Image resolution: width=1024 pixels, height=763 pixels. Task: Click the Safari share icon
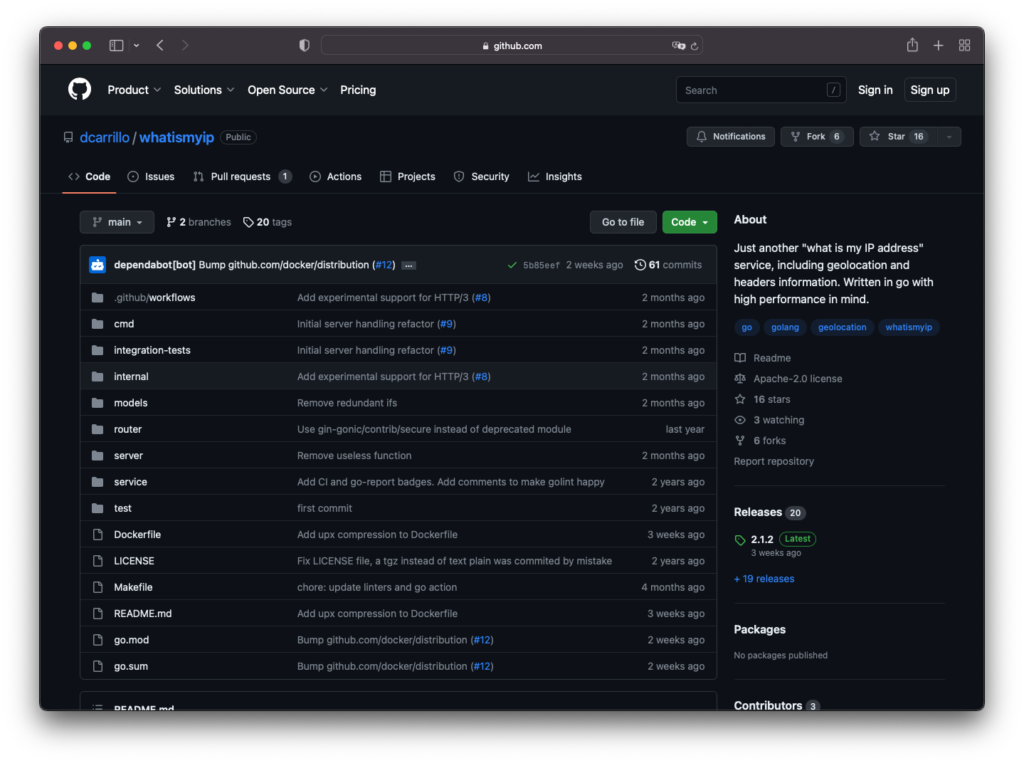[x=912, y=45]
